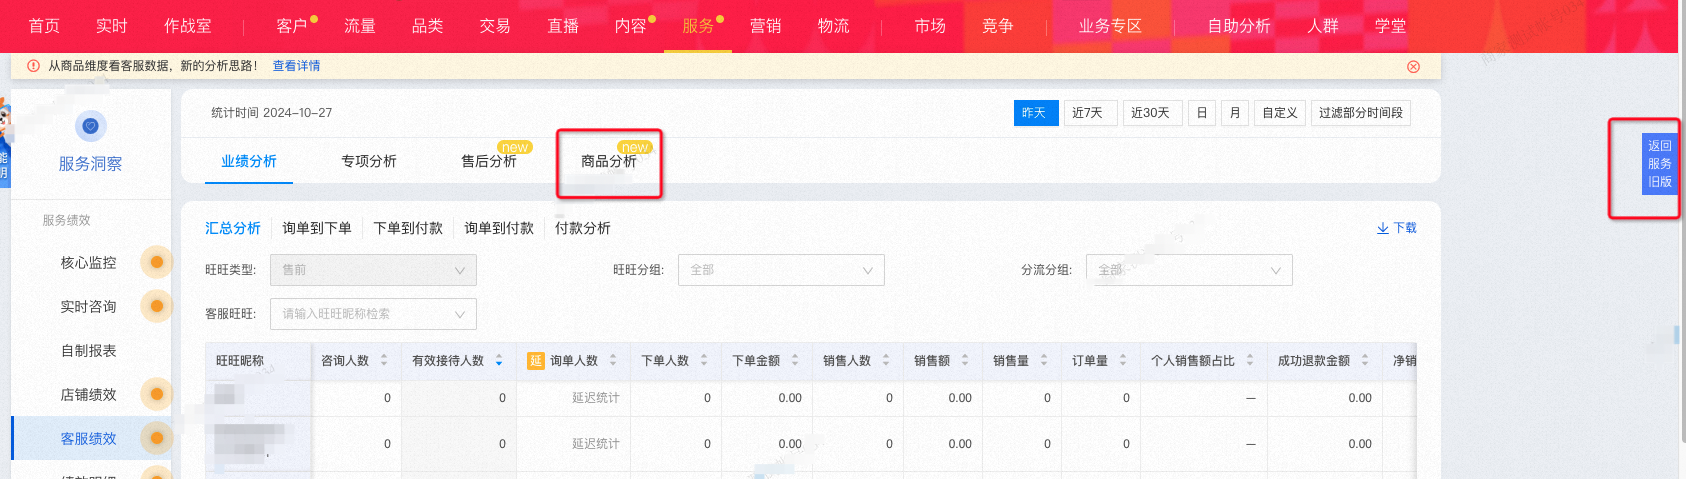
Task: Click orange dot beside 核心监控
Action: 156,262
